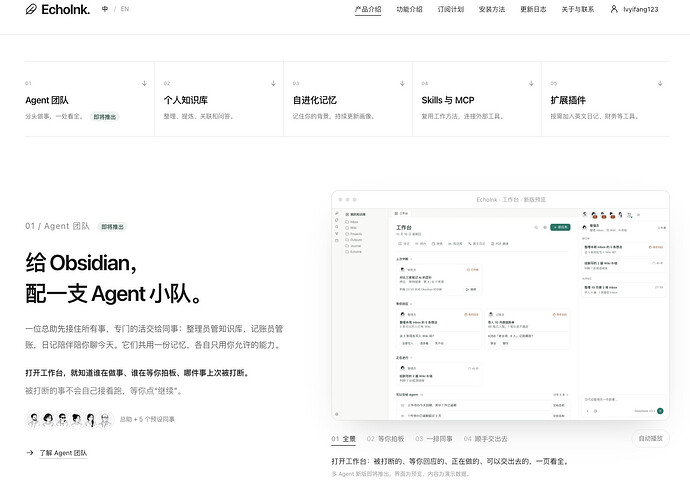Select the Journal folder in the preview sidebar
This screenshot has height=491, width=690.
(x=354, y=246)
